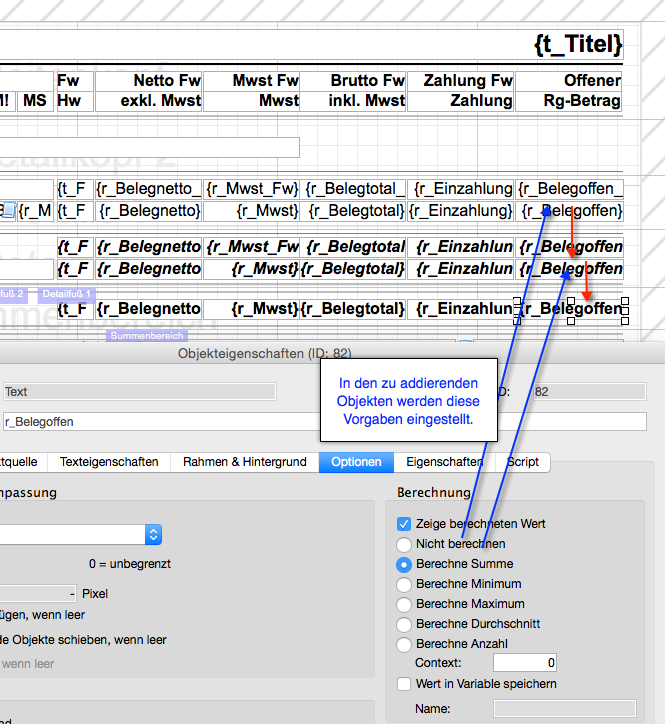665x724 pixels.
Task: Open the Rahmen & Hintergrund tab
Action: (244, 462)
